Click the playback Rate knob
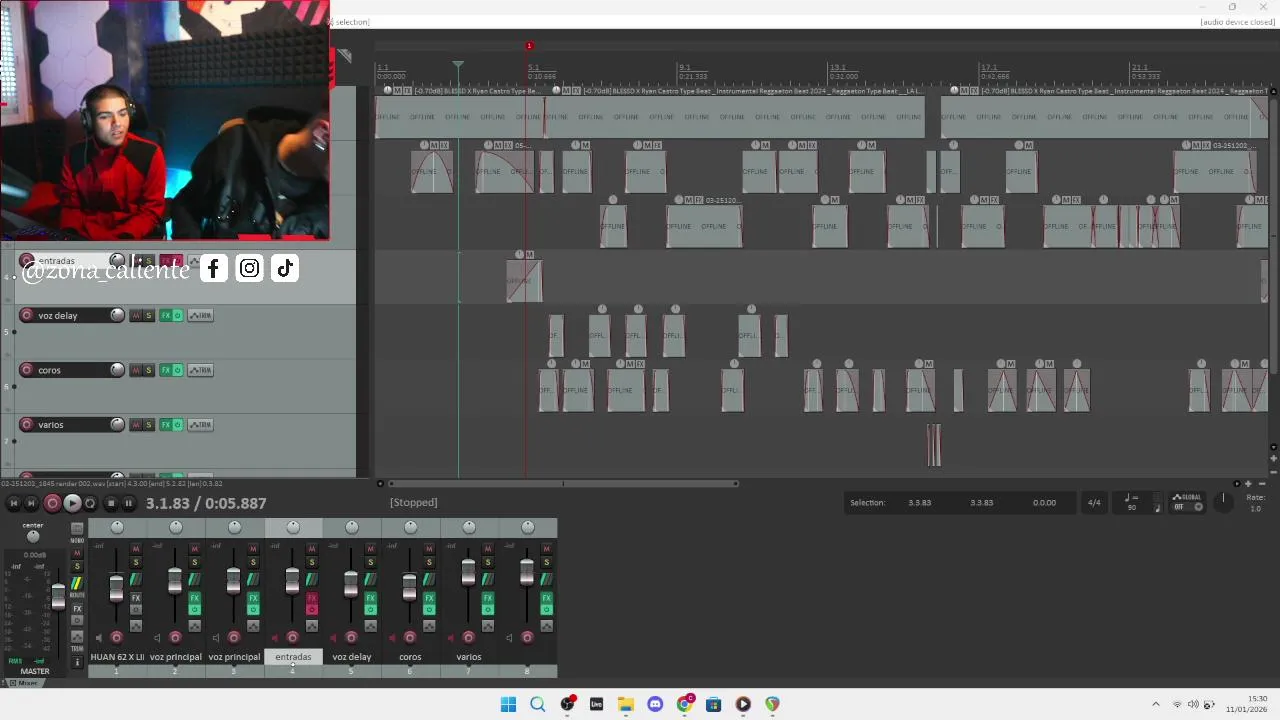The width and height of the screenshot is (1280, 720). click(x=1222, y=500)
